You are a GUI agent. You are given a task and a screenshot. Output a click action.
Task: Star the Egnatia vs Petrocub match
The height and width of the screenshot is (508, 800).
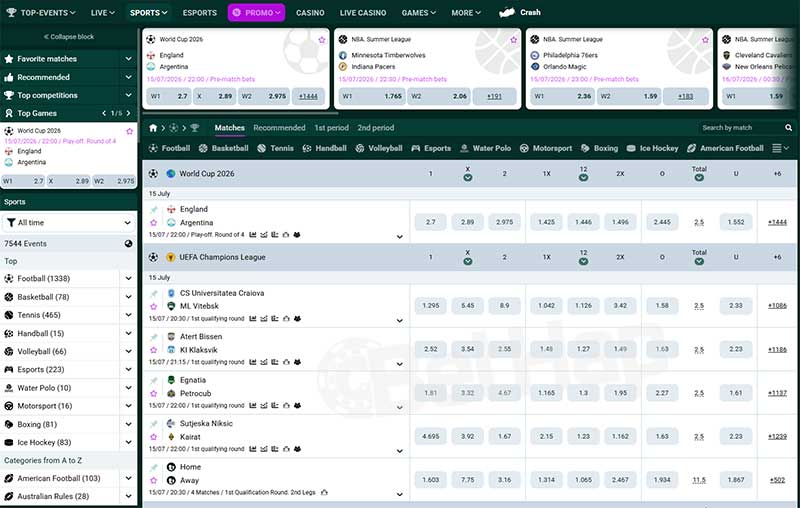tap(154, 393)
